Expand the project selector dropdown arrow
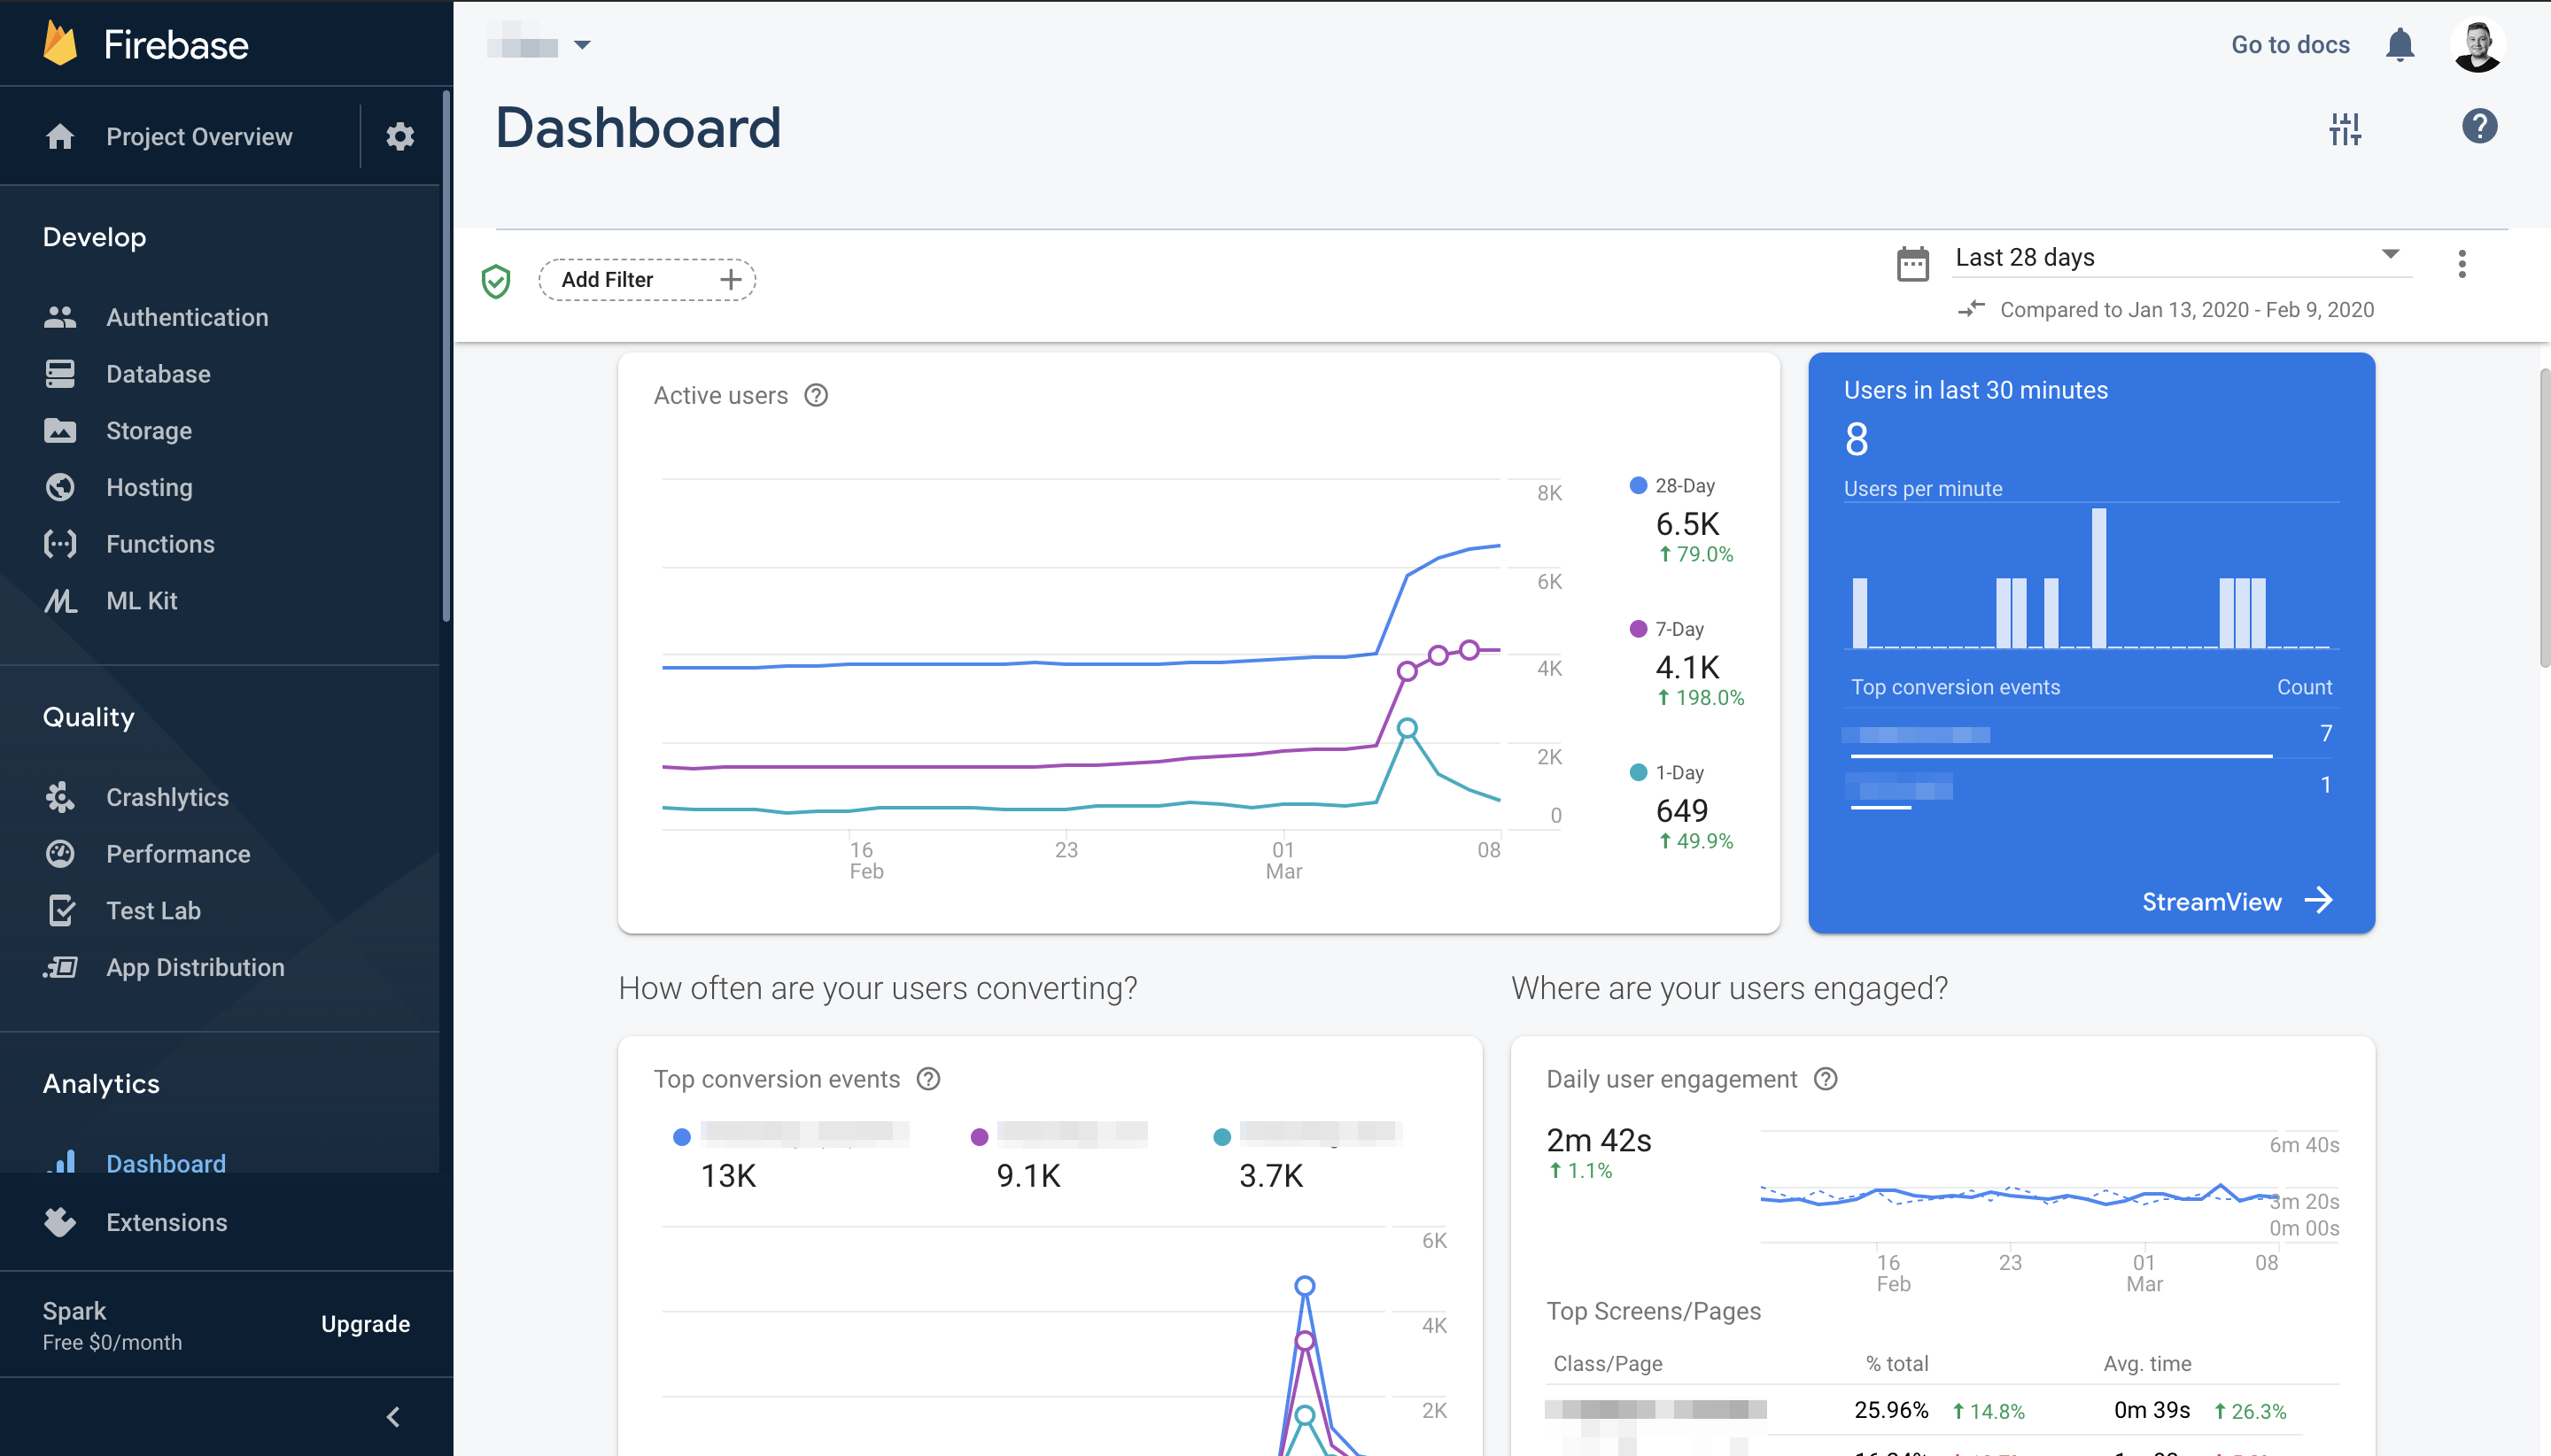This screenshot has height=1456, width=2551. [x=582, y=45]
